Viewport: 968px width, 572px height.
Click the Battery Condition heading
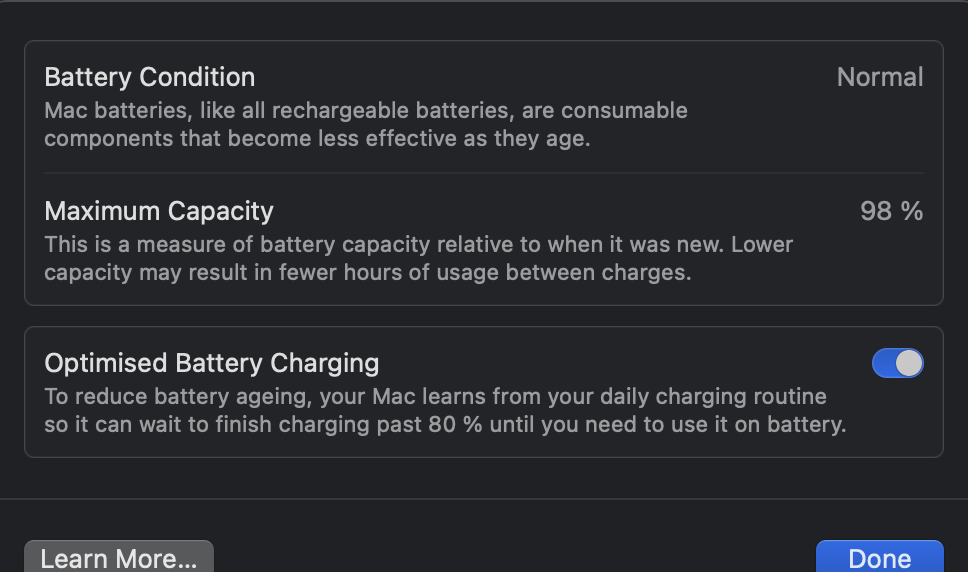[150, 77]
